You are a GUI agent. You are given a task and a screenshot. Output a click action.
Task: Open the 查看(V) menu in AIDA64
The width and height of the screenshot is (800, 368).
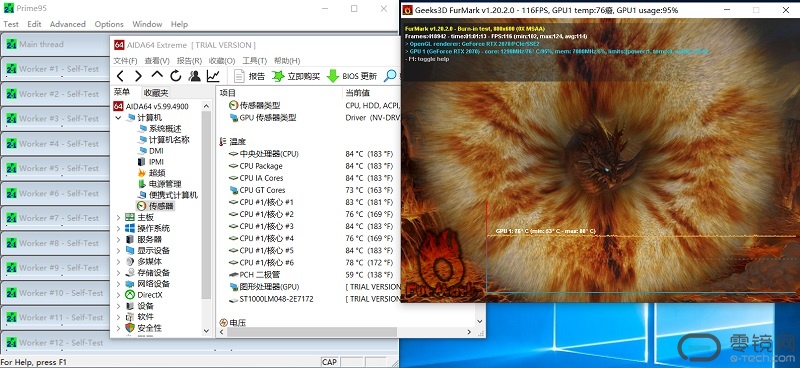tap(157, 61)
